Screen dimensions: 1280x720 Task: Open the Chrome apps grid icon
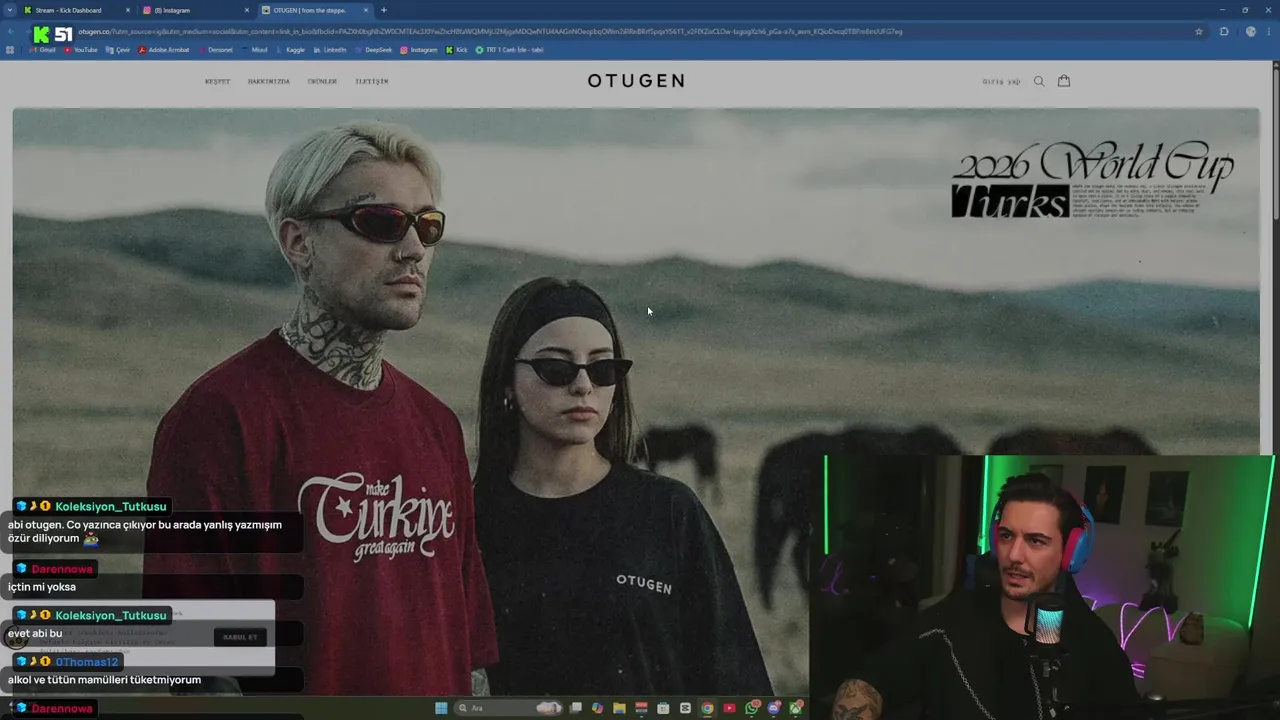[10, 49]
